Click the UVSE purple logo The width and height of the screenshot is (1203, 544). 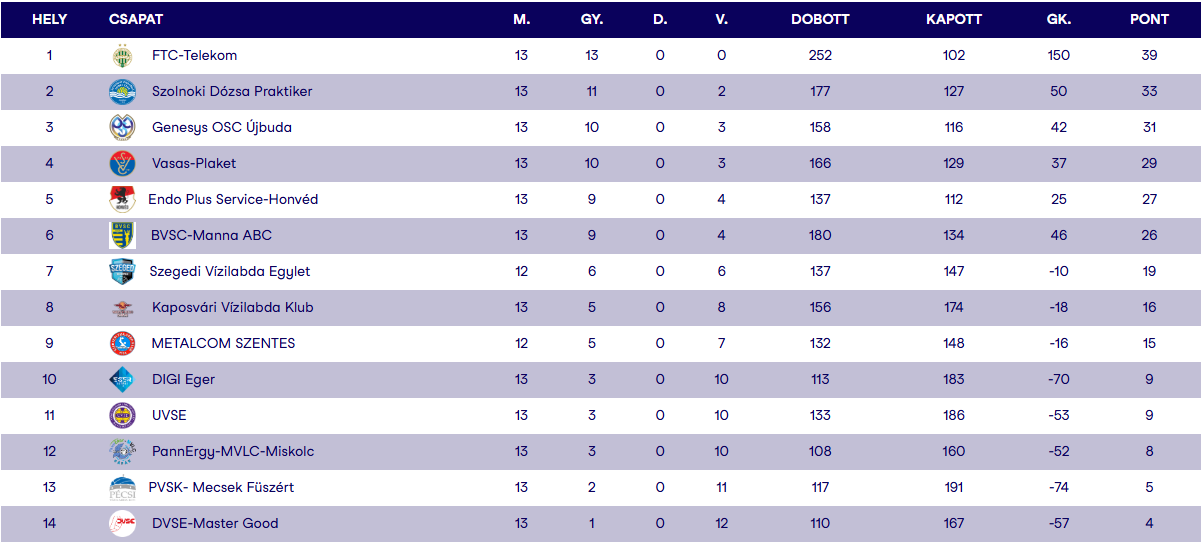pyautogui.click(x=122, y=416)
